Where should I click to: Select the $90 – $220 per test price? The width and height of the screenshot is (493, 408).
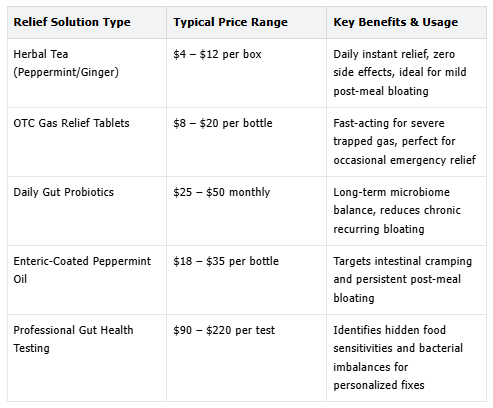224,330
